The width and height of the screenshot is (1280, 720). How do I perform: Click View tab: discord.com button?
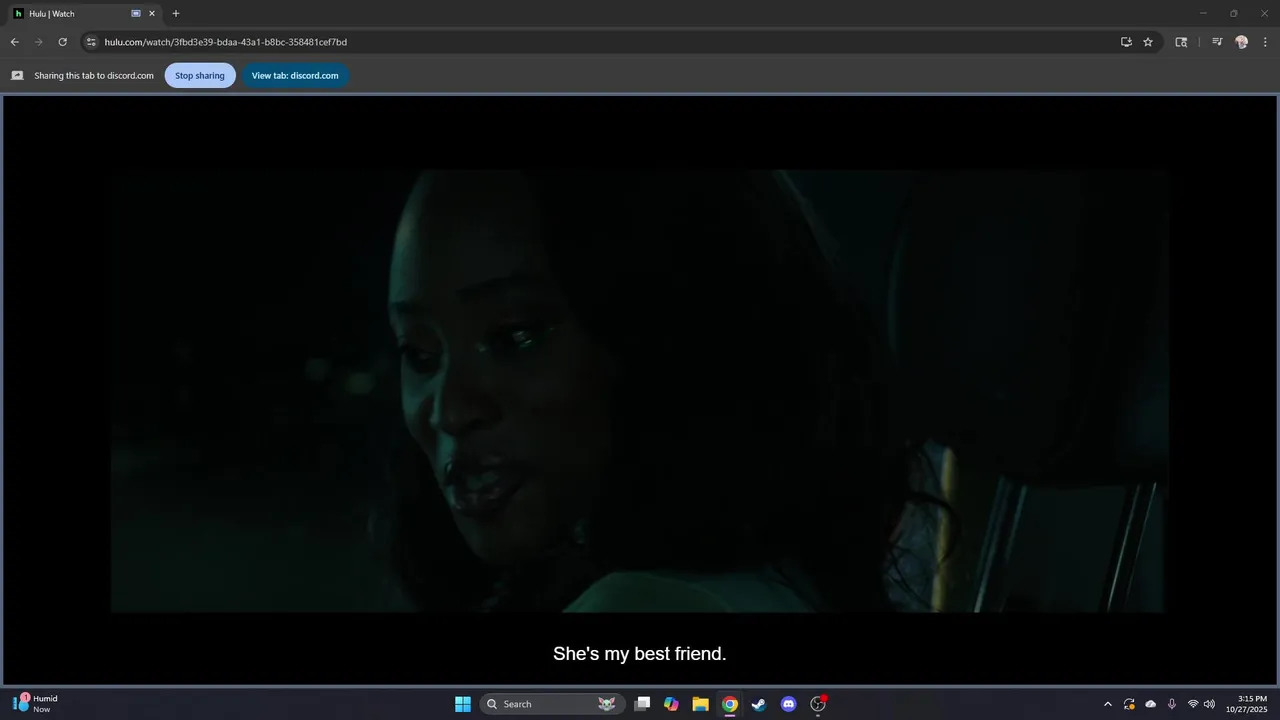click(295, 75)
